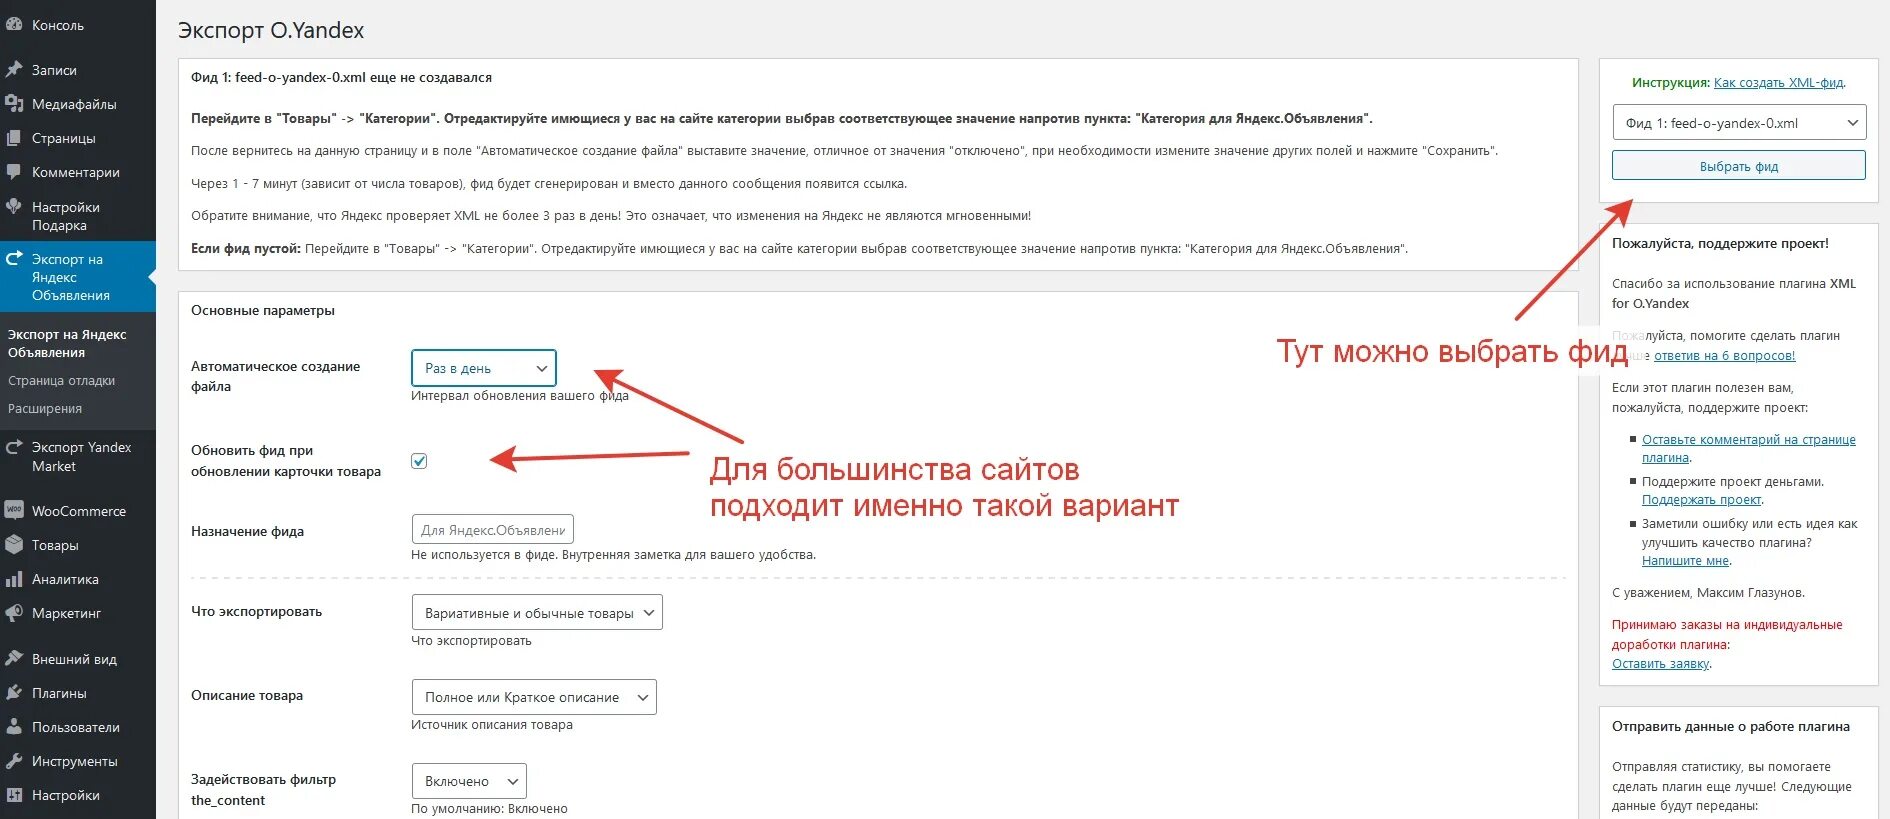Click Оставить заявку link
This screenshot has height=819, width=1890.
point(1660,664)
